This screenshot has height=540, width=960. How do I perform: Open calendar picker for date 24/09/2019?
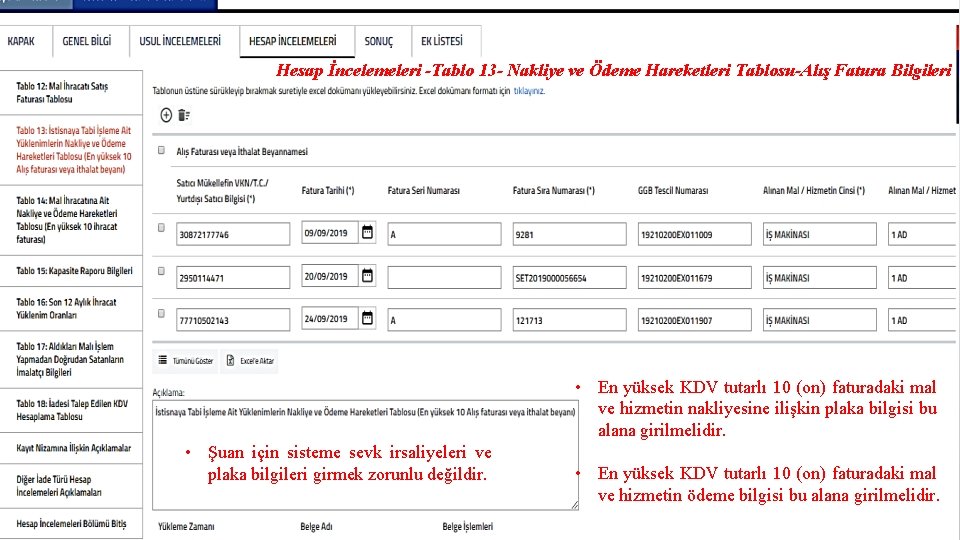[367, 318]
